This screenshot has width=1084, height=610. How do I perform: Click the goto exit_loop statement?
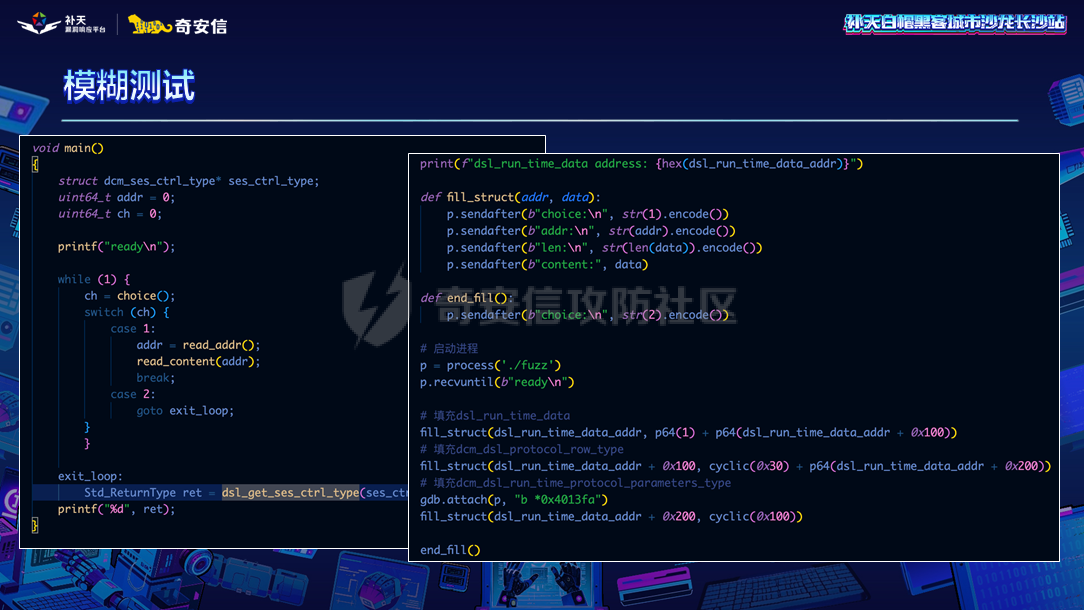pyautogui.click(x=185, y=410)
